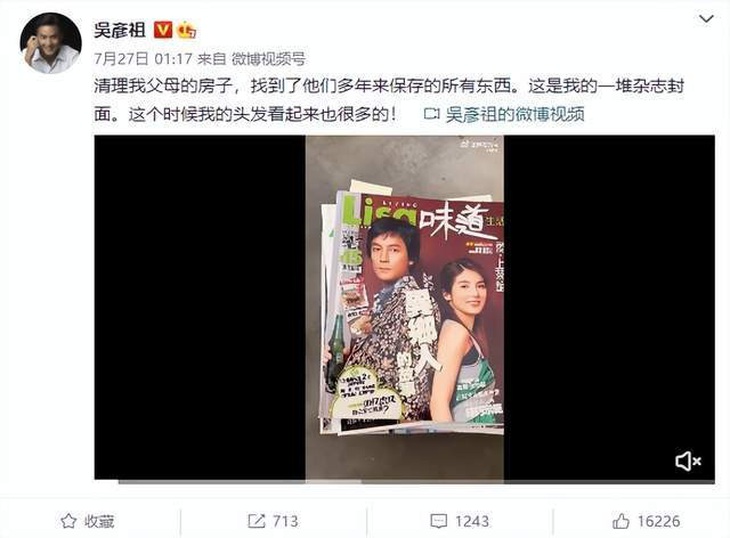The width and height of the screenshot is (730, 538).
Task: Select the 收藏 favorite button label
Action: coord(99,521)
